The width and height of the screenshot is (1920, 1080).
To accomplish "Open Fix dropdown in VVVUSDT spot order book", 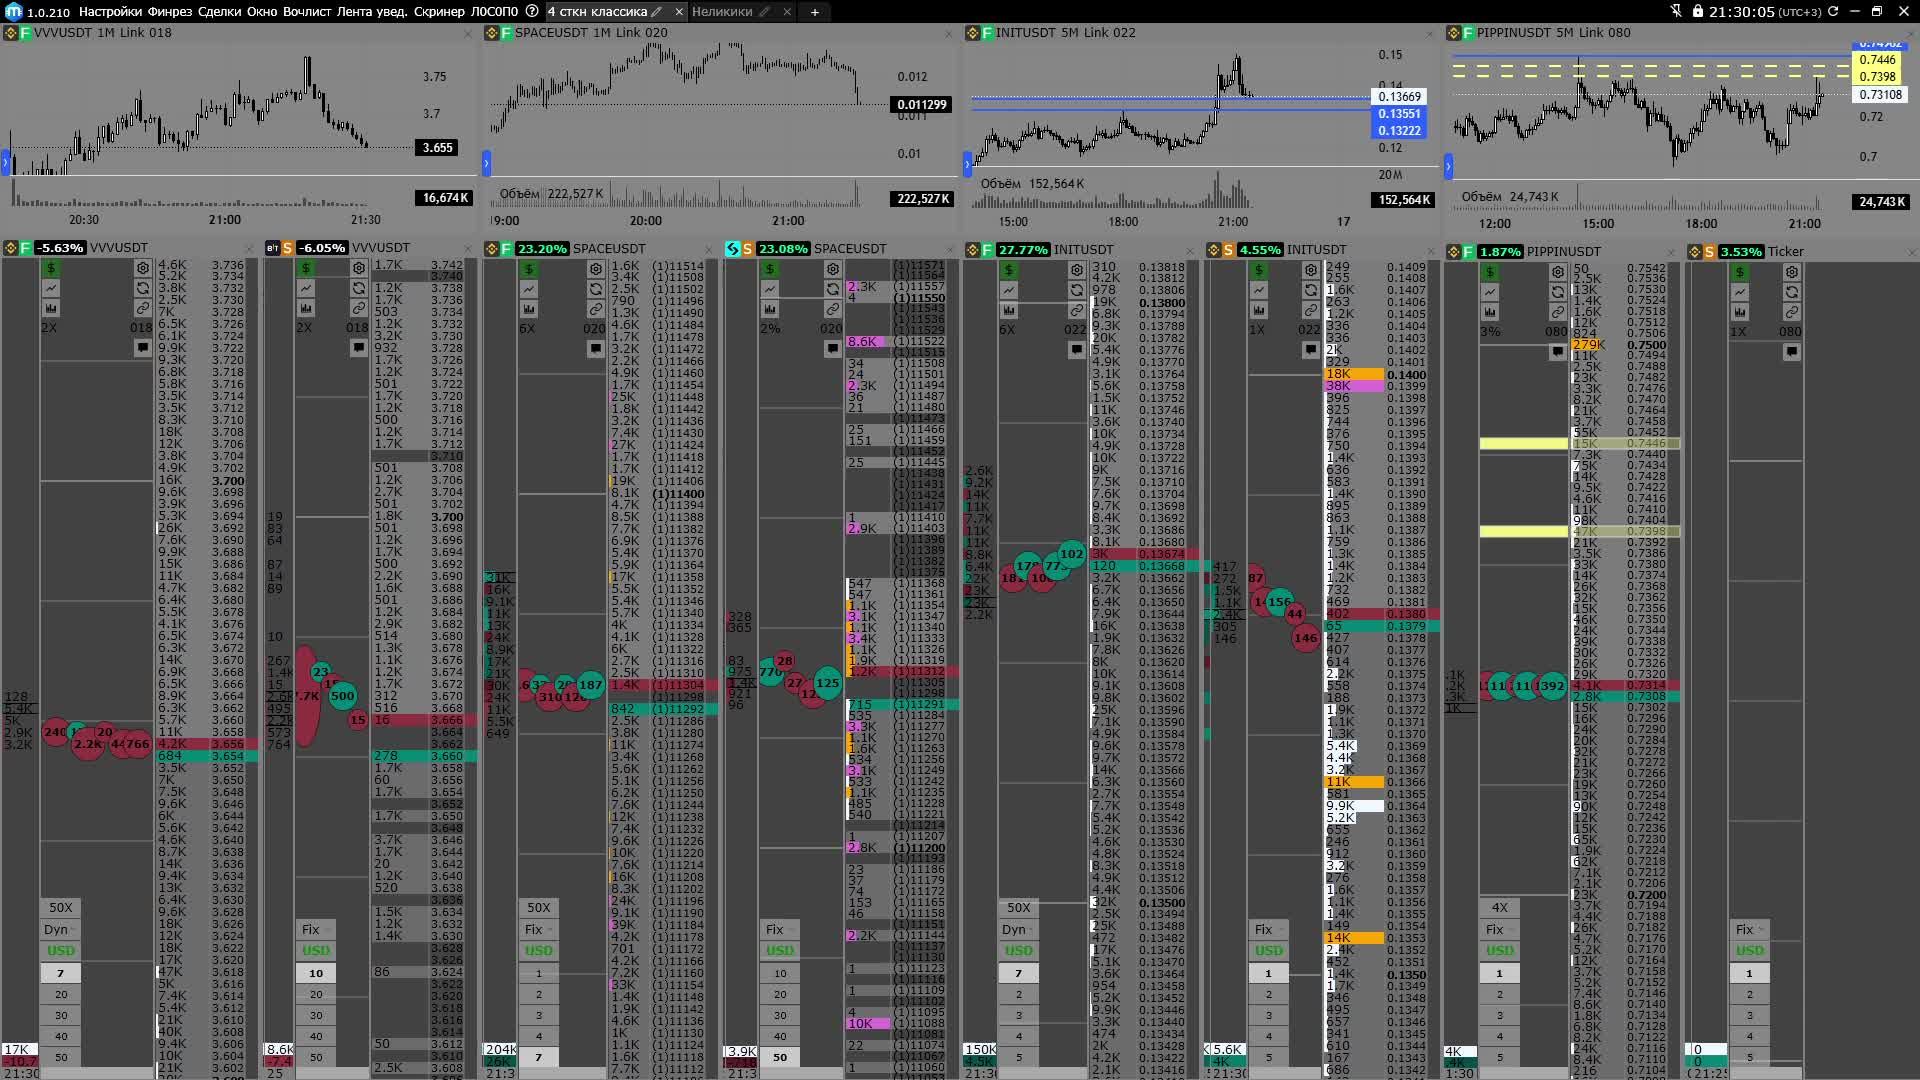I will pyautogui.click(x=315, y=929).
